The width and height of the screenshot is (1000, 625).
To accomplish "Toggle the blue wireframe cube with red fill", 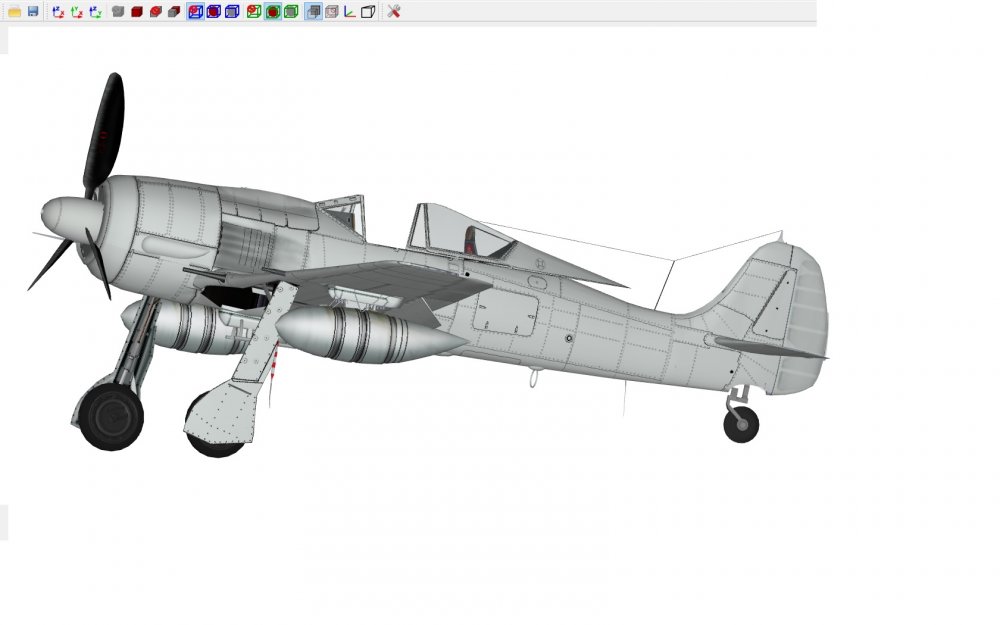I will [x=214, y=11].
